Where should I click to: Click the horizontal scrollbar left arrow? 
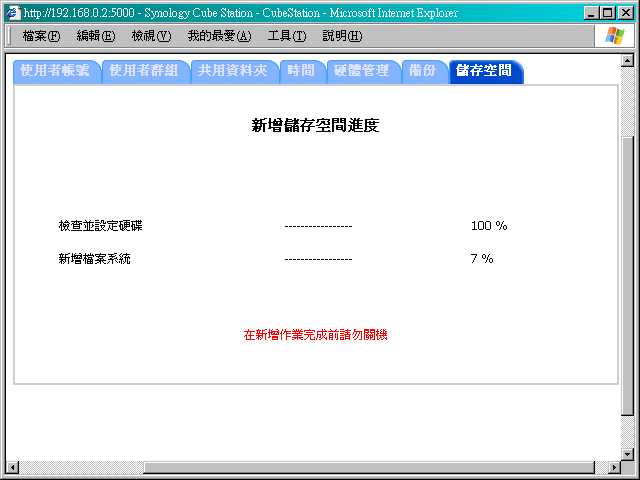pos(13,467)
